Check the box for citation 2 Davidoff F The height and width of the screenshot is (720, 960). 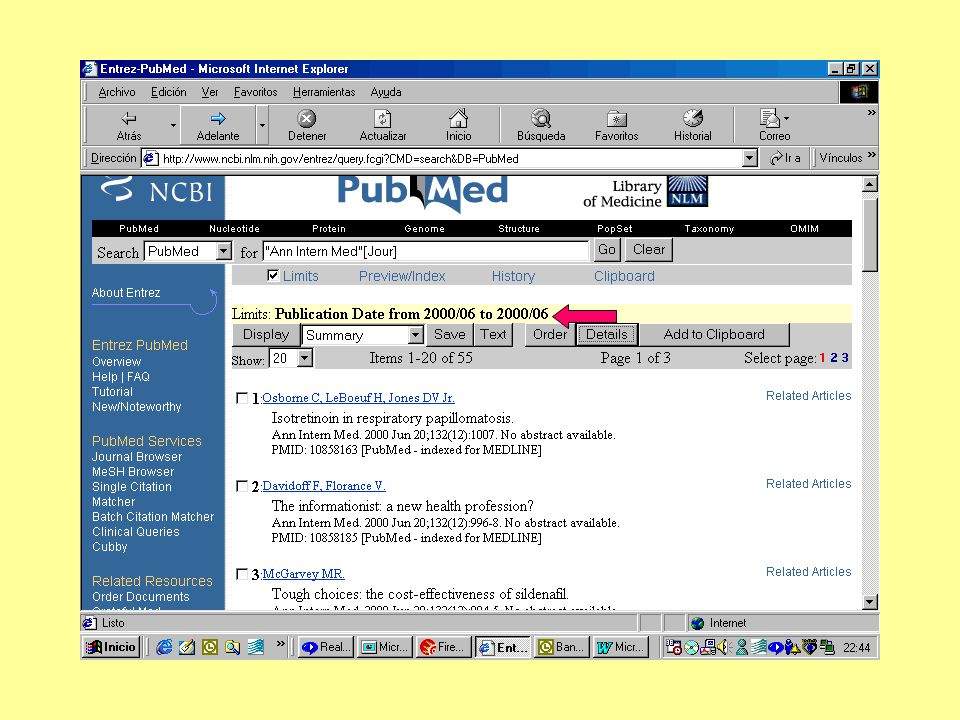(x=242, y=487)
